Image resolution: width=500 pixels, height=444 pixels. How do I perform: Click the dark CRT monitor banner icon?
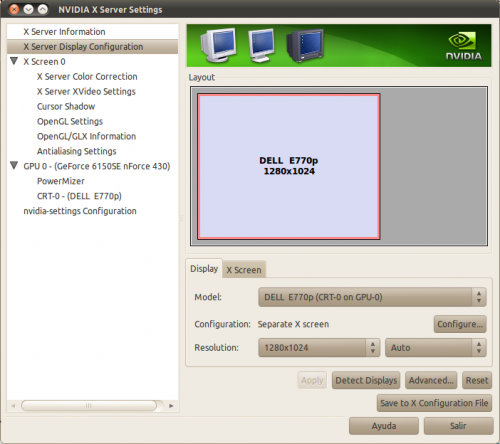coord(305,46)
